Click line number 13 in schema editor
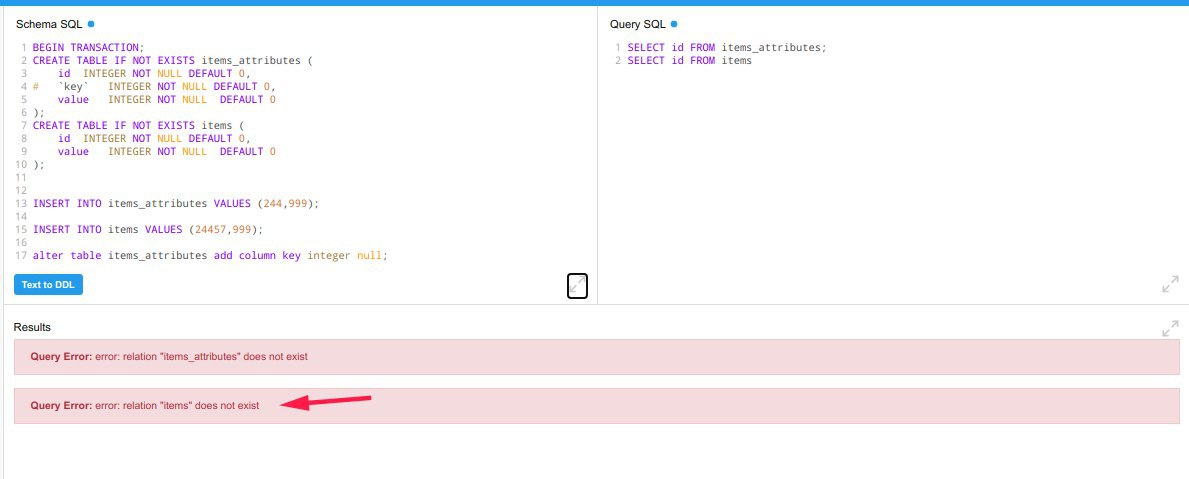 coord(21,204)
